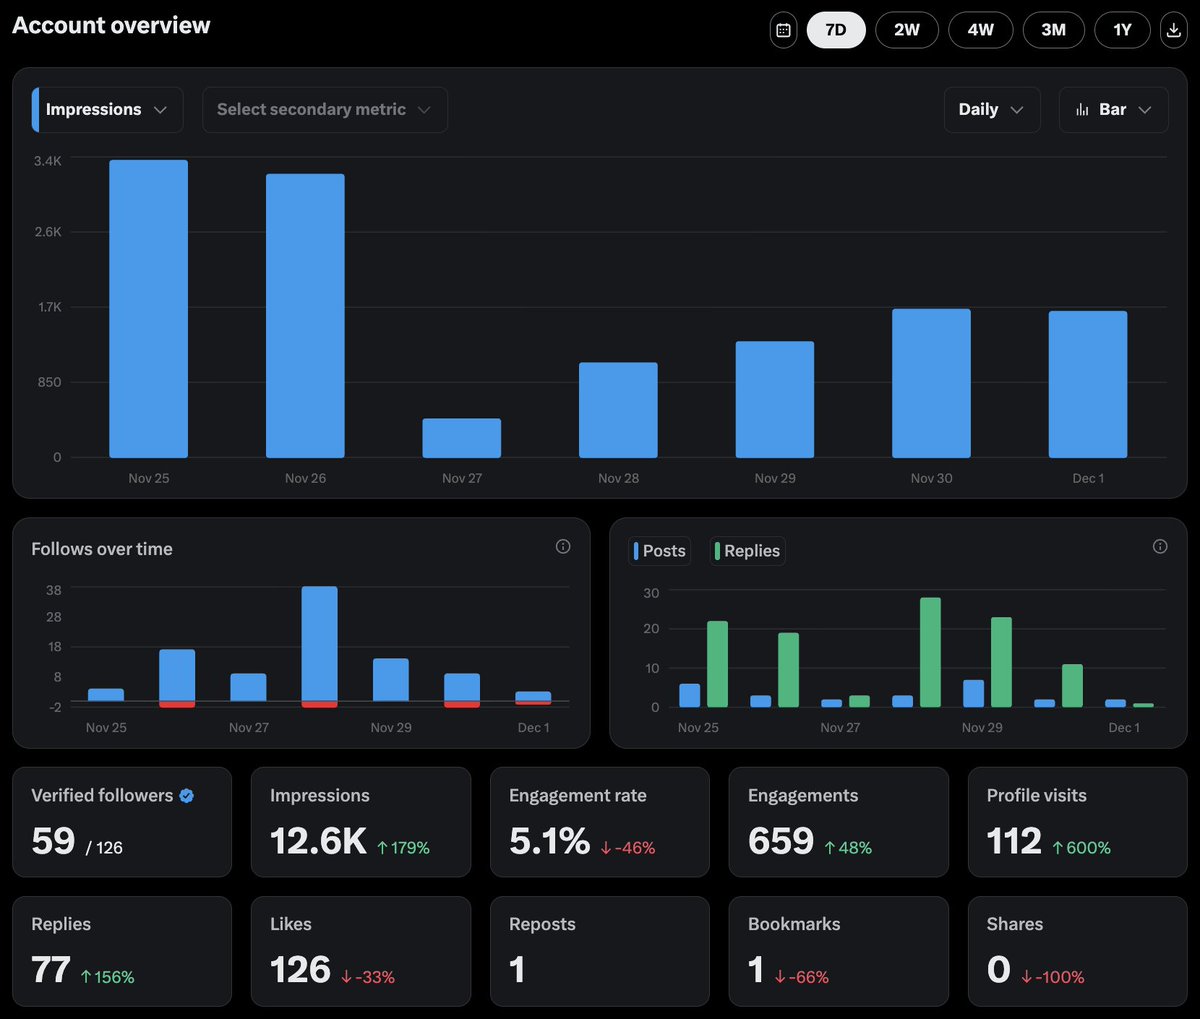Switch to the 2W time range tab
The width and height of the screenshot is (1200, 1019).
point(907,30)
